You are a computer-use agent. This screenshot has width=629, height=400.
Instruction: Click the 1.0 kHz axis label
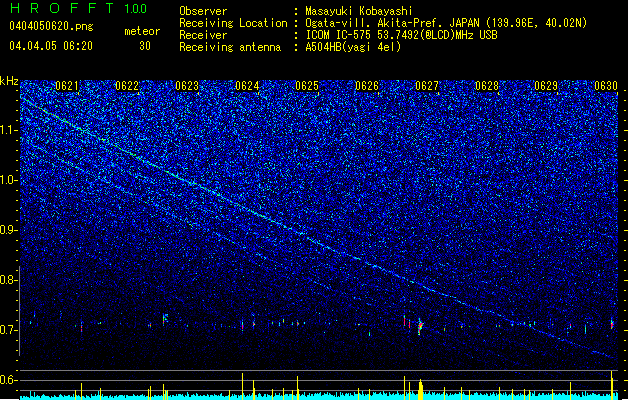coord(9,180)
